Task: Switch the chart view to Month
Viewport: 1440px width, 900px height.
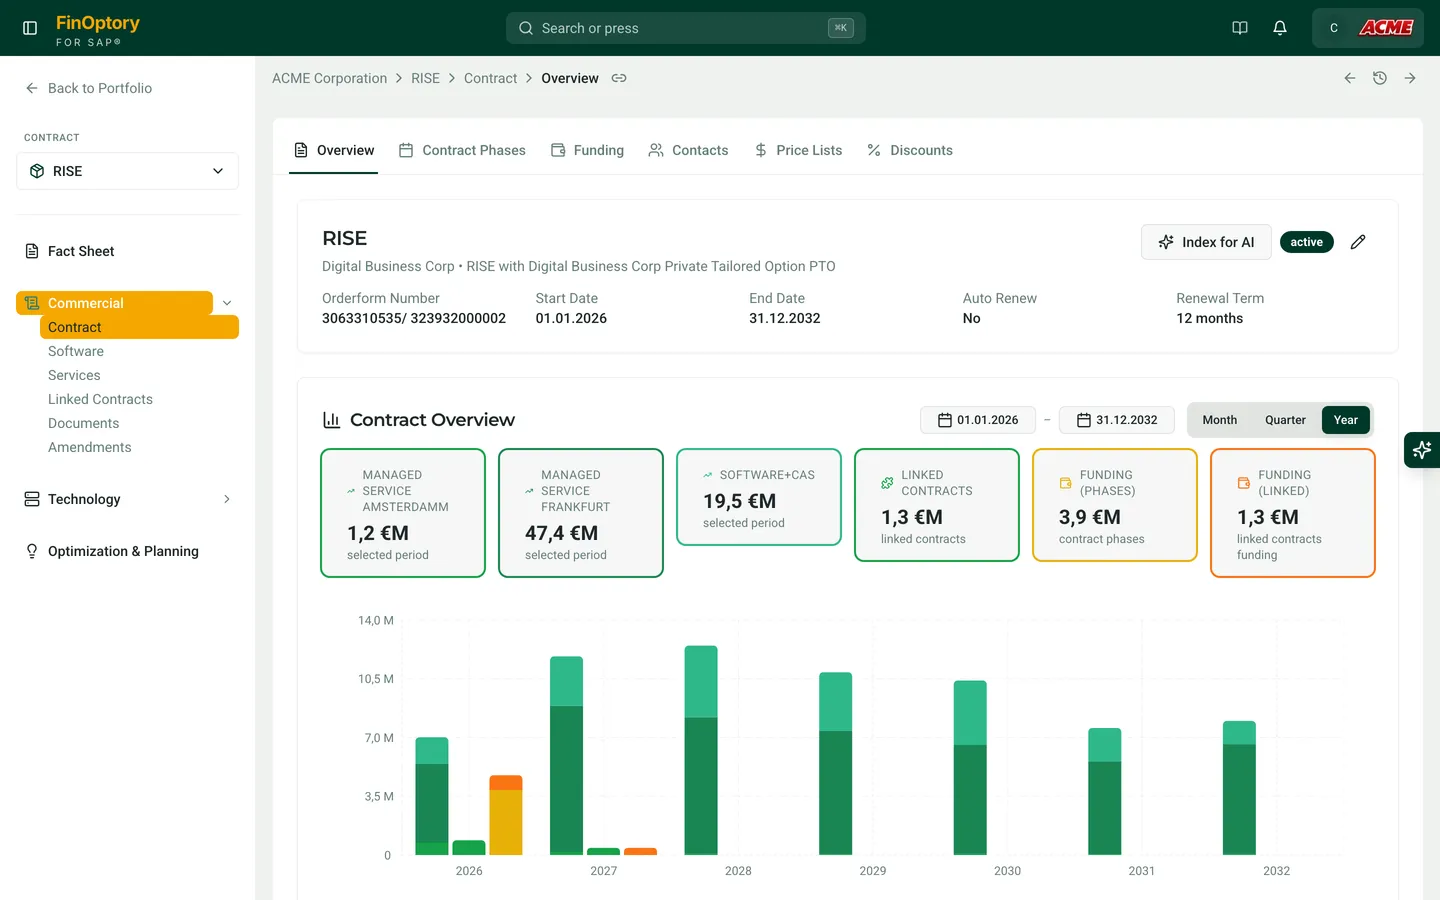Action: (x=1219, y=419)
